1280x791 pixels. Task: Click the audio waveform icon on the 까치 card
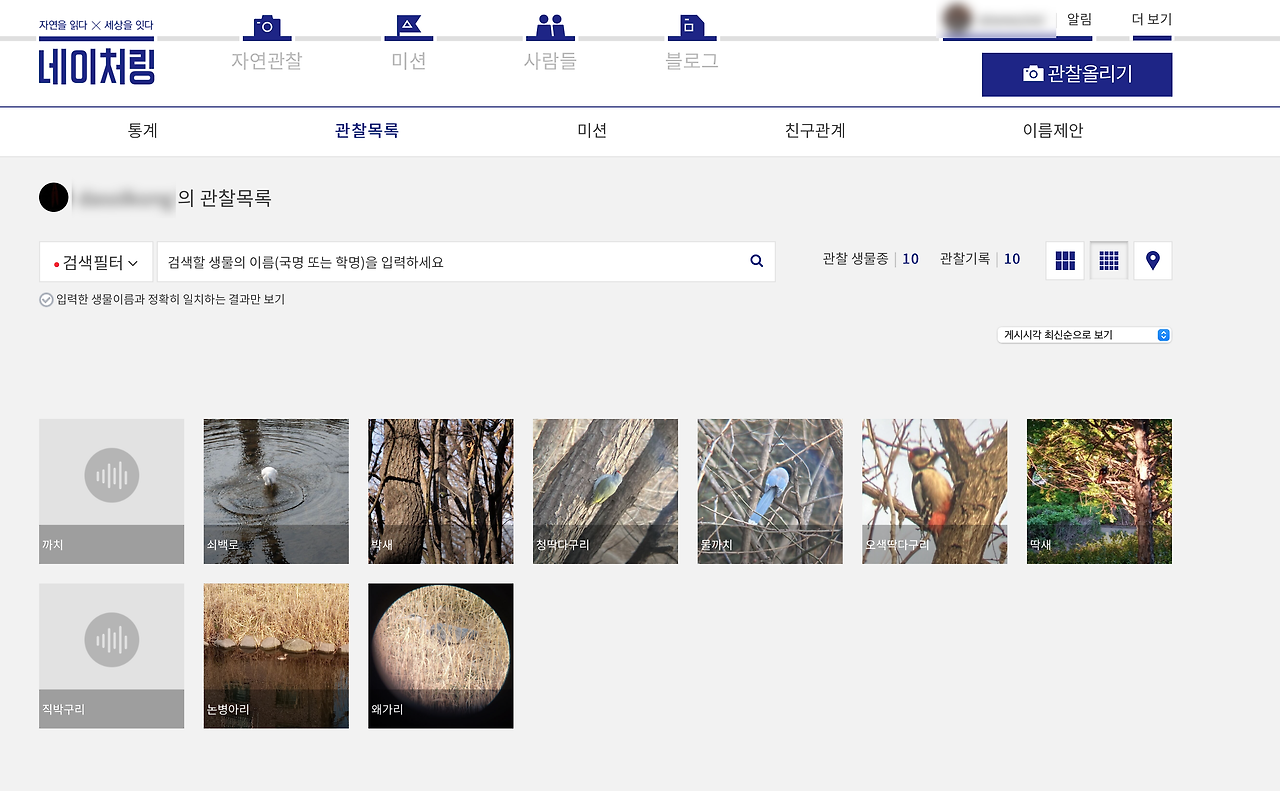click(111, 477)
